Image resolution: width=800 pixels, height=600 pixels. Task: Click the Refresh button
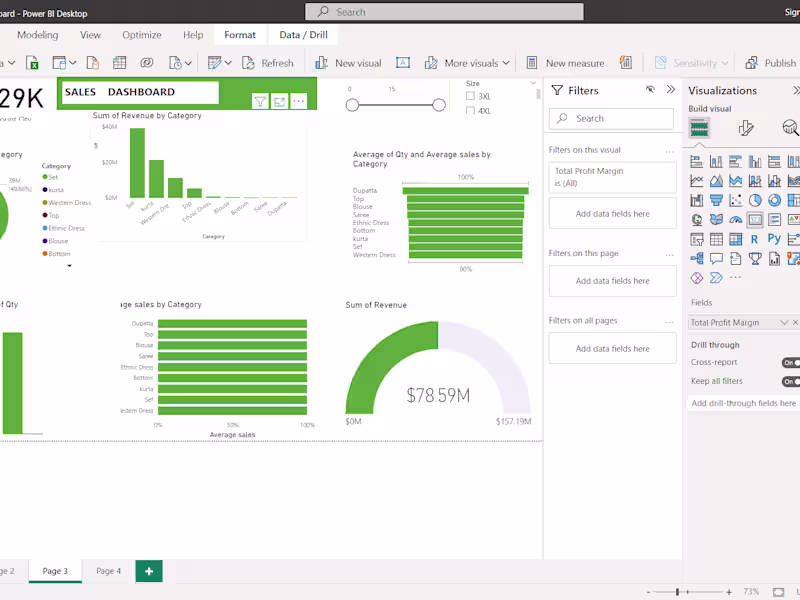click(268, 62)
